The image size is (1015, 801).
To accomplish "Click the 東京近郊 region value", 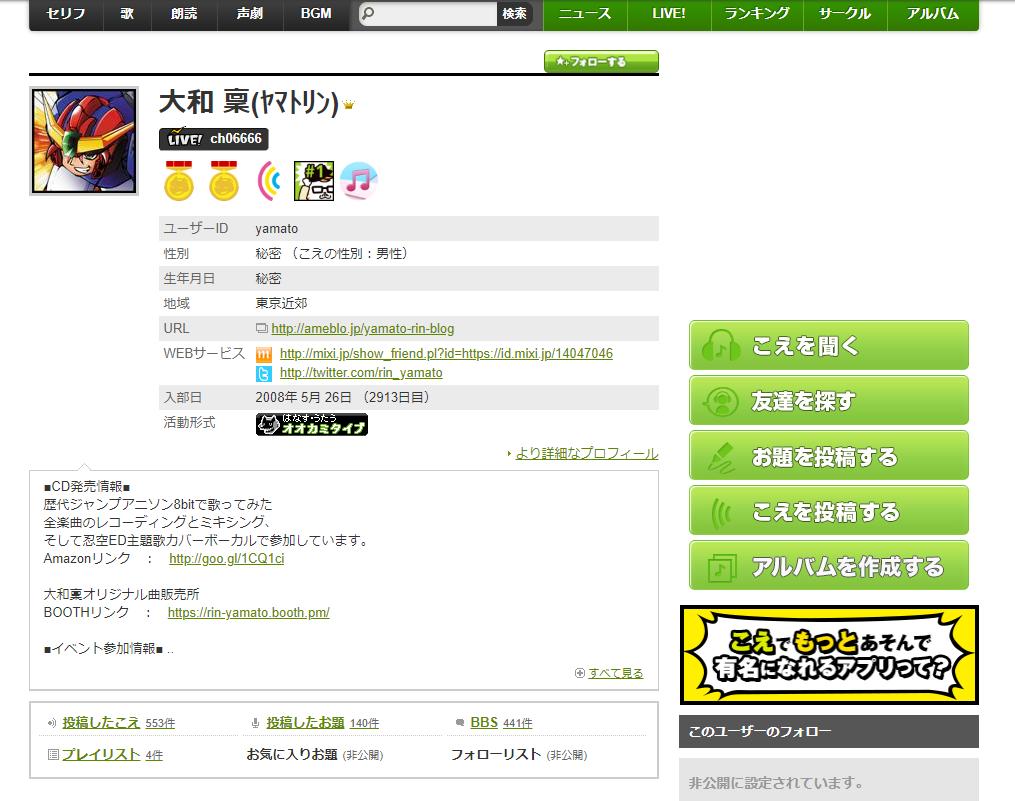I will click(x=281, y=303).
